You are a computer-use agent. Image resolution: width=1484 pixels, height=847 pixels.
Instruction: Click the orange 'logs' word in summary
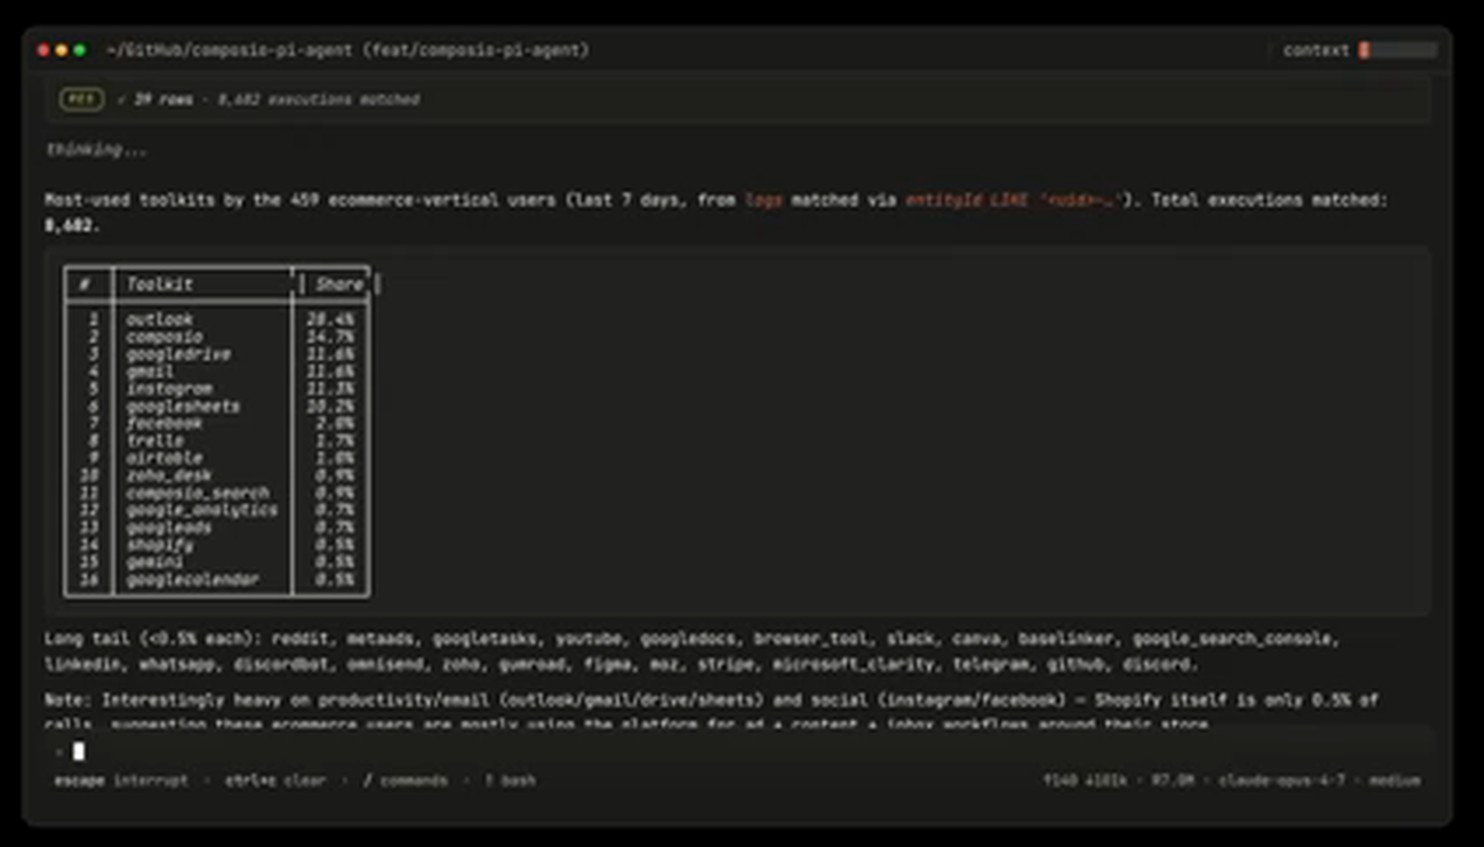pyautogui.click(x=763, y=200)
